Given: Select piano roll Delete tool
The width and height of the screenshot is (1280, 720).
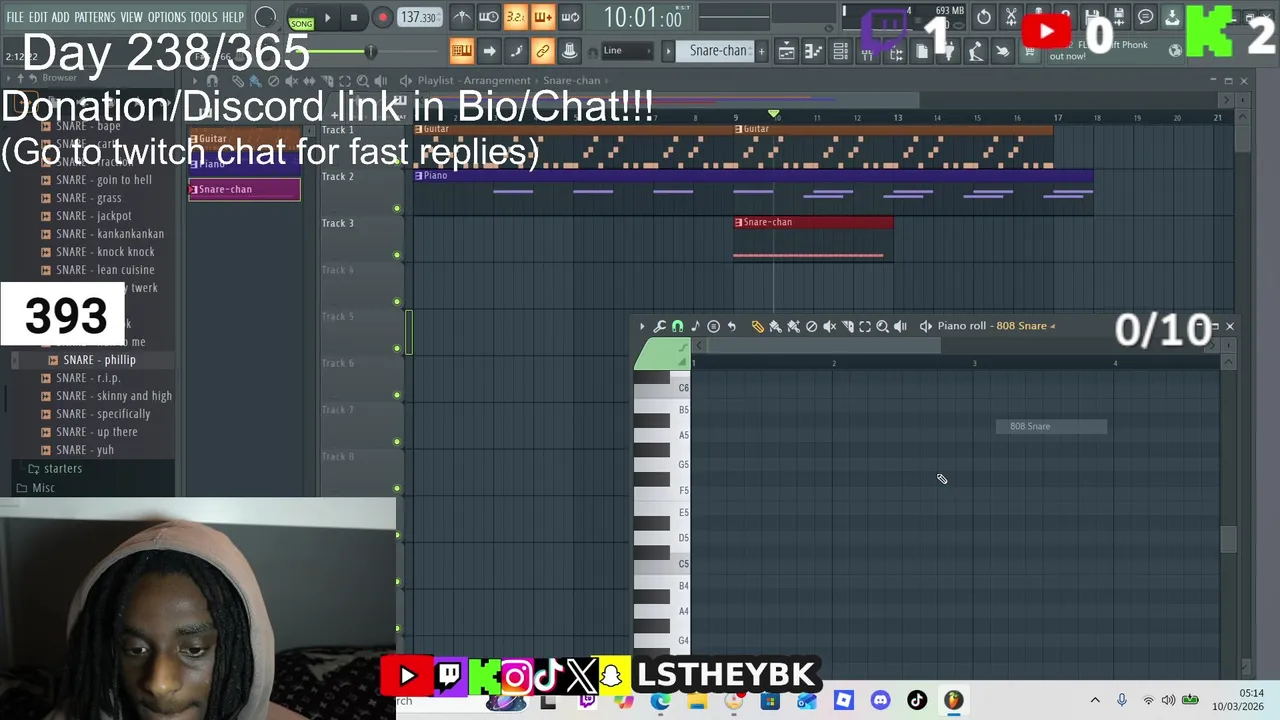Looking at the screenshot, I should (x=811, y=326).
